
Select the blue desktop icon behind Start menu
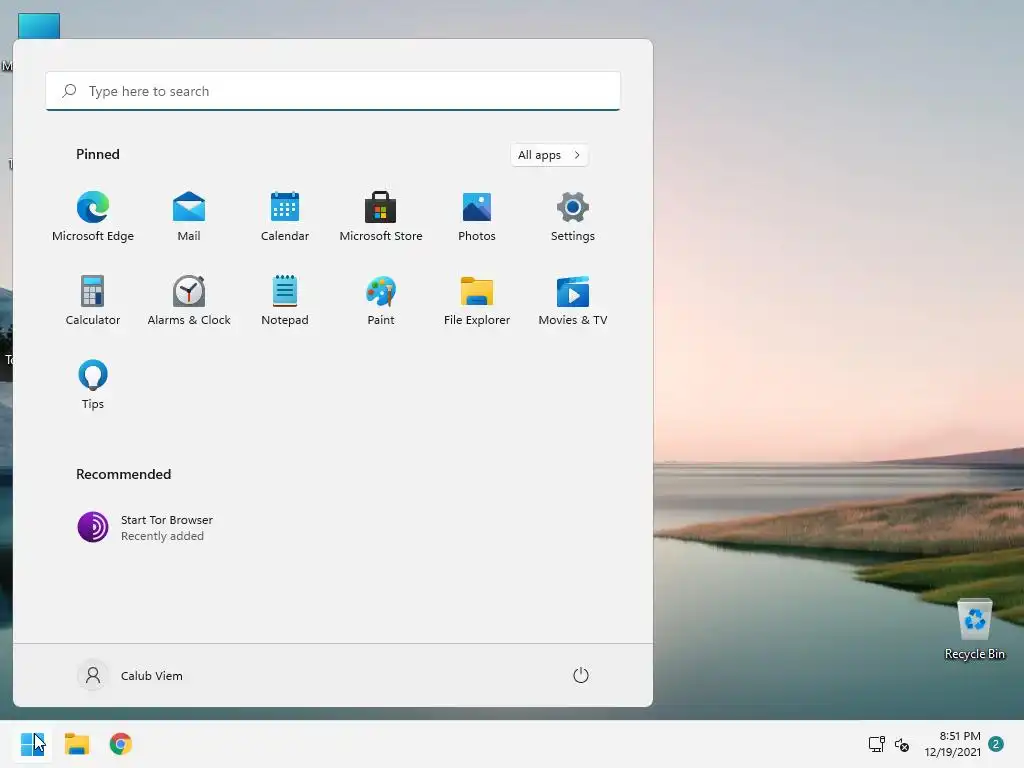[39, 26]
